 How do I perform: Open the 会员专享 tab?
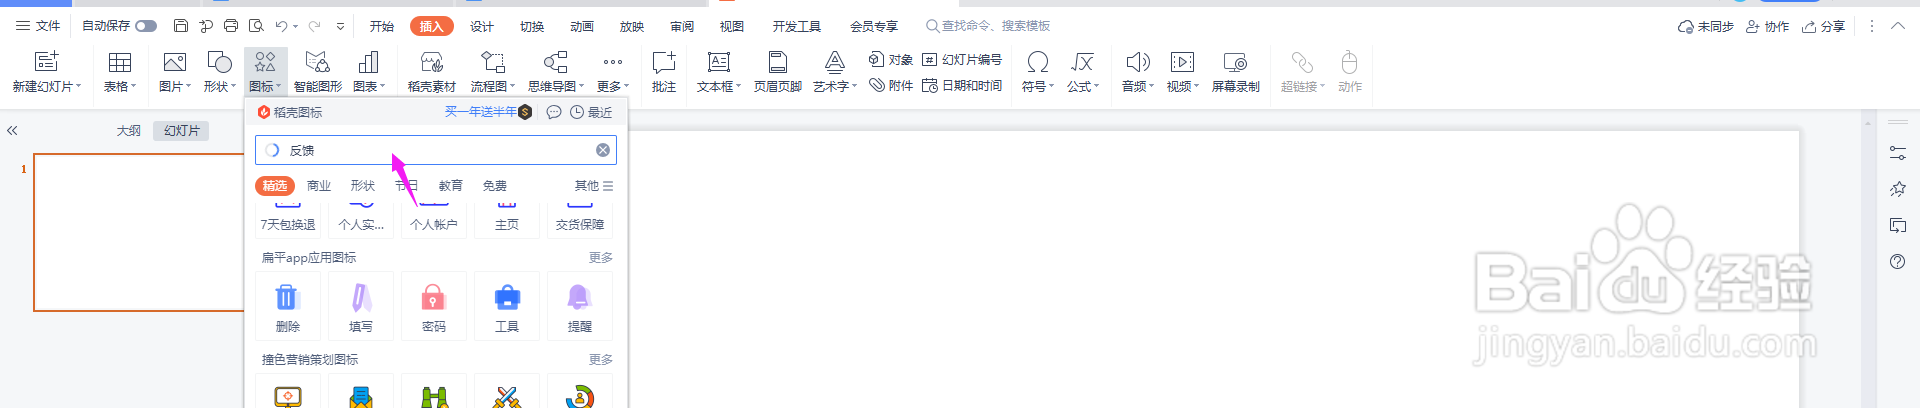pos(874,26)
